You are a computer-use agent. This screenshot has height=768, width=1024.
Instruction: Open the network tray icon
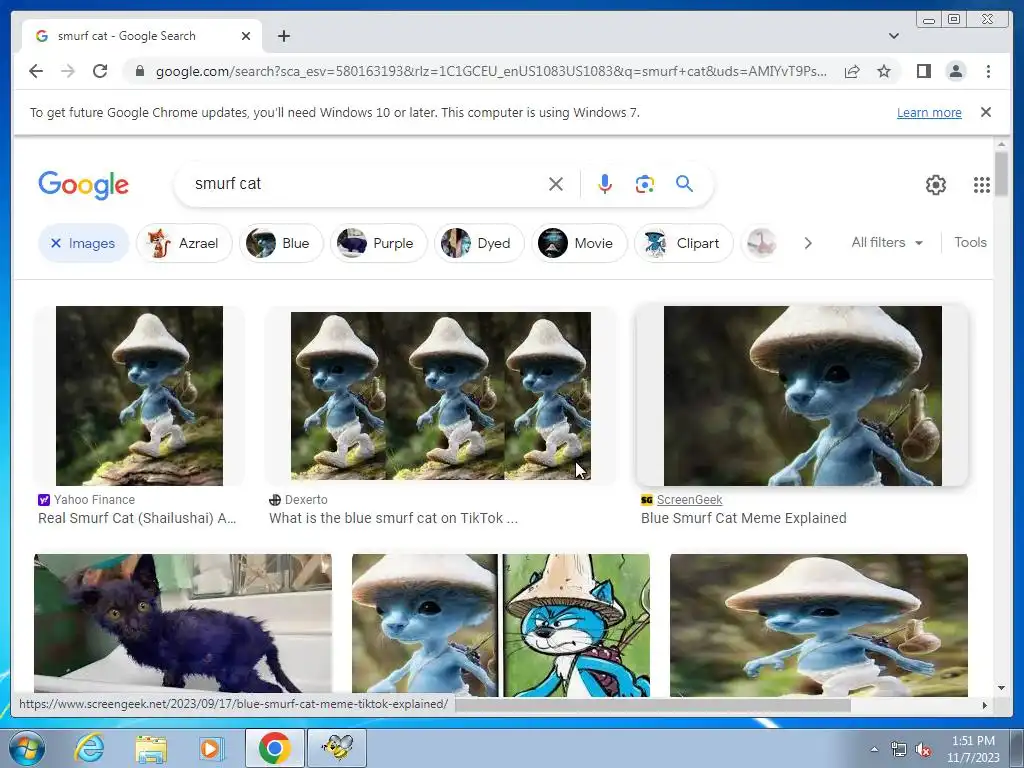[x=899, y=750]
